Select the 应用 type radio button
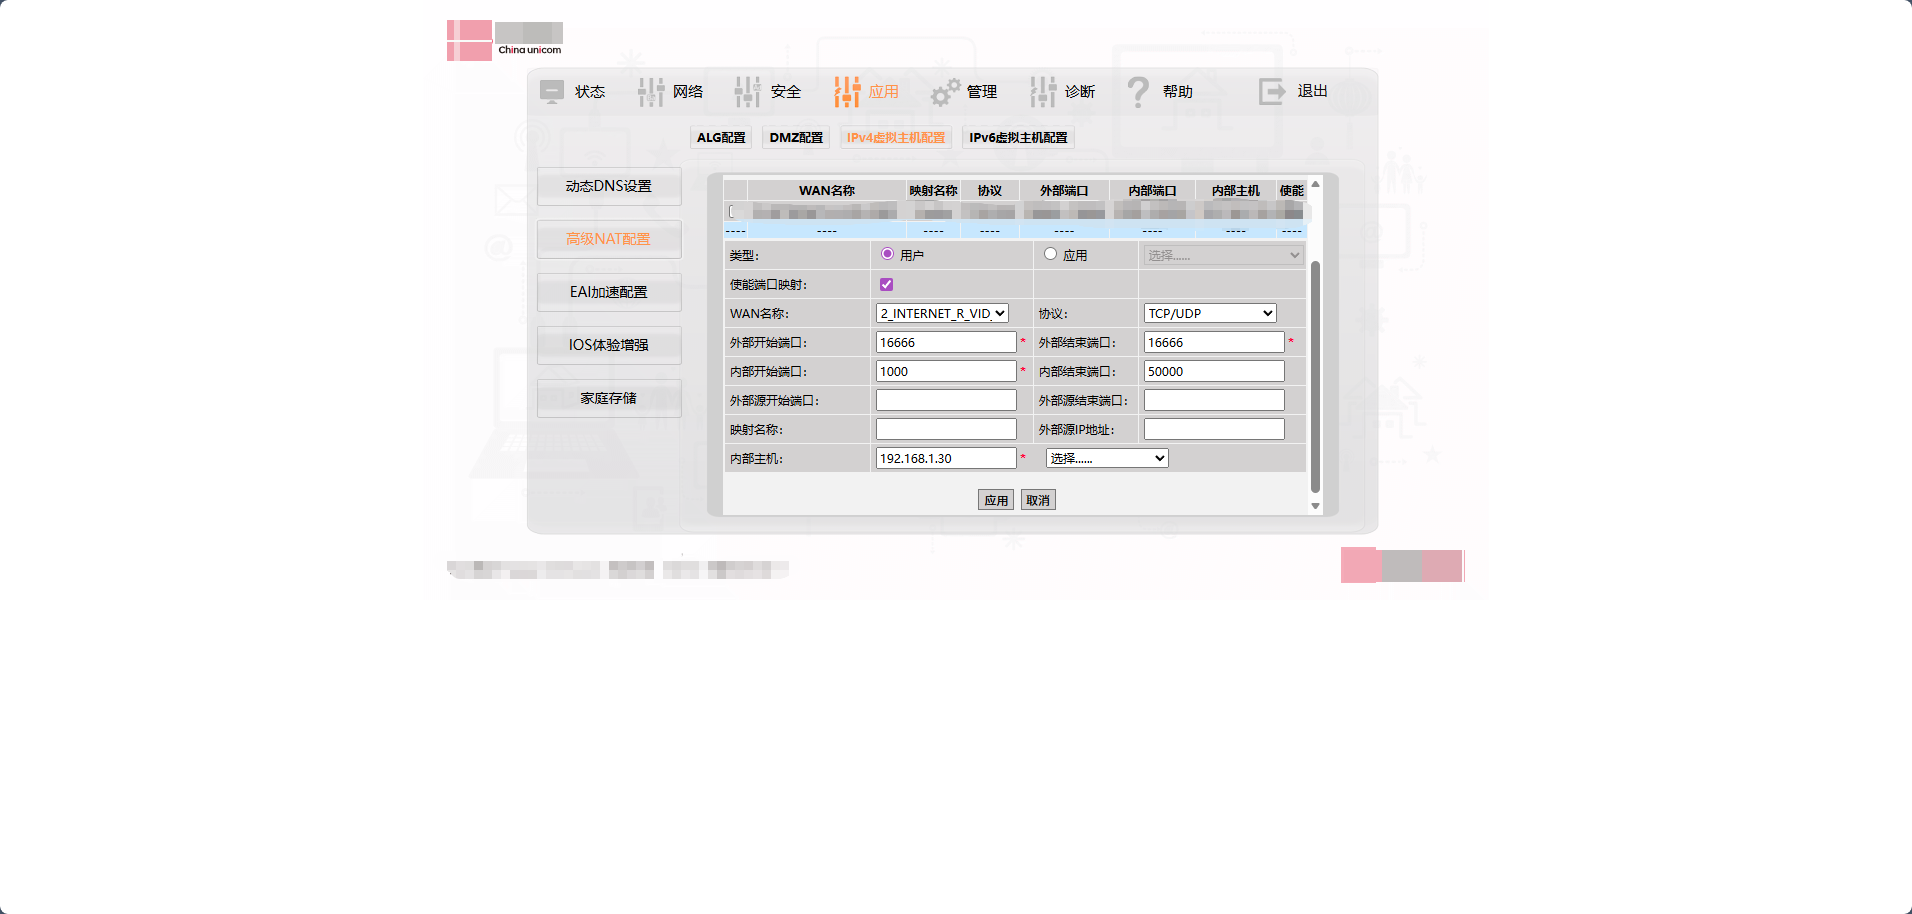This screenshot has width=1912, height=914. pyautogui.click(x=1050, y=254)
